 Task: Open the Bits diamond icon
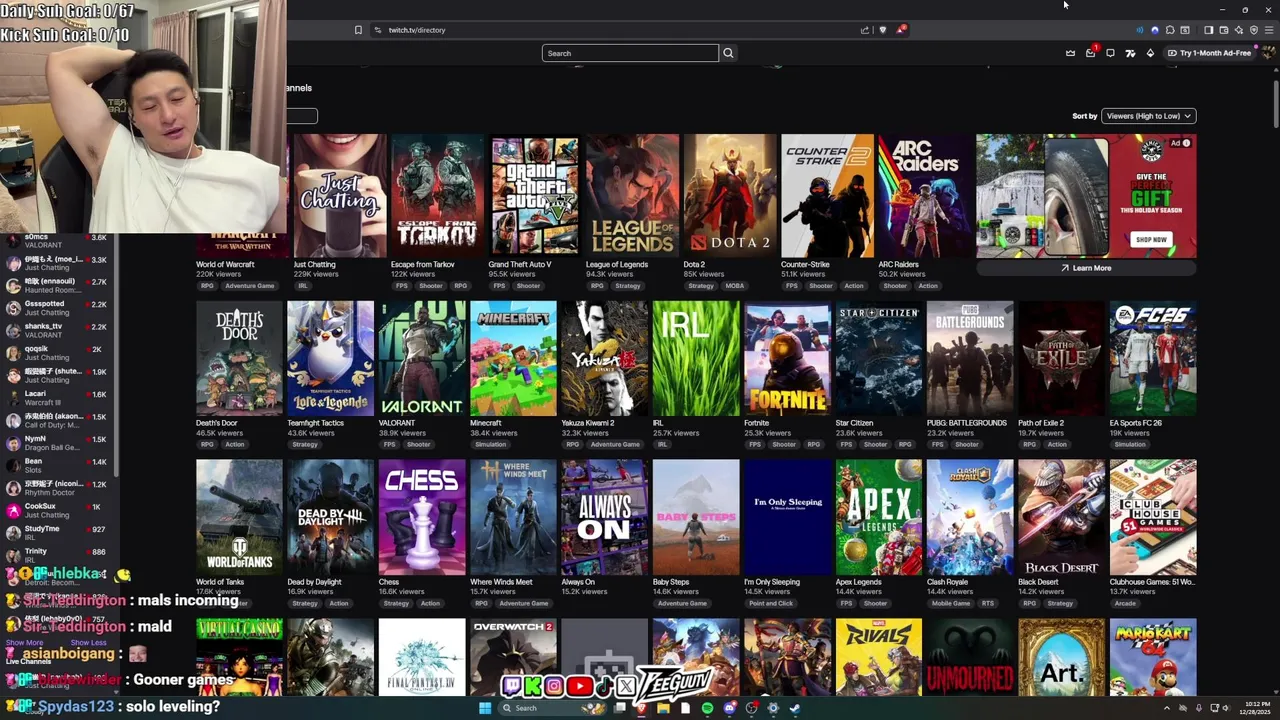1150,53
